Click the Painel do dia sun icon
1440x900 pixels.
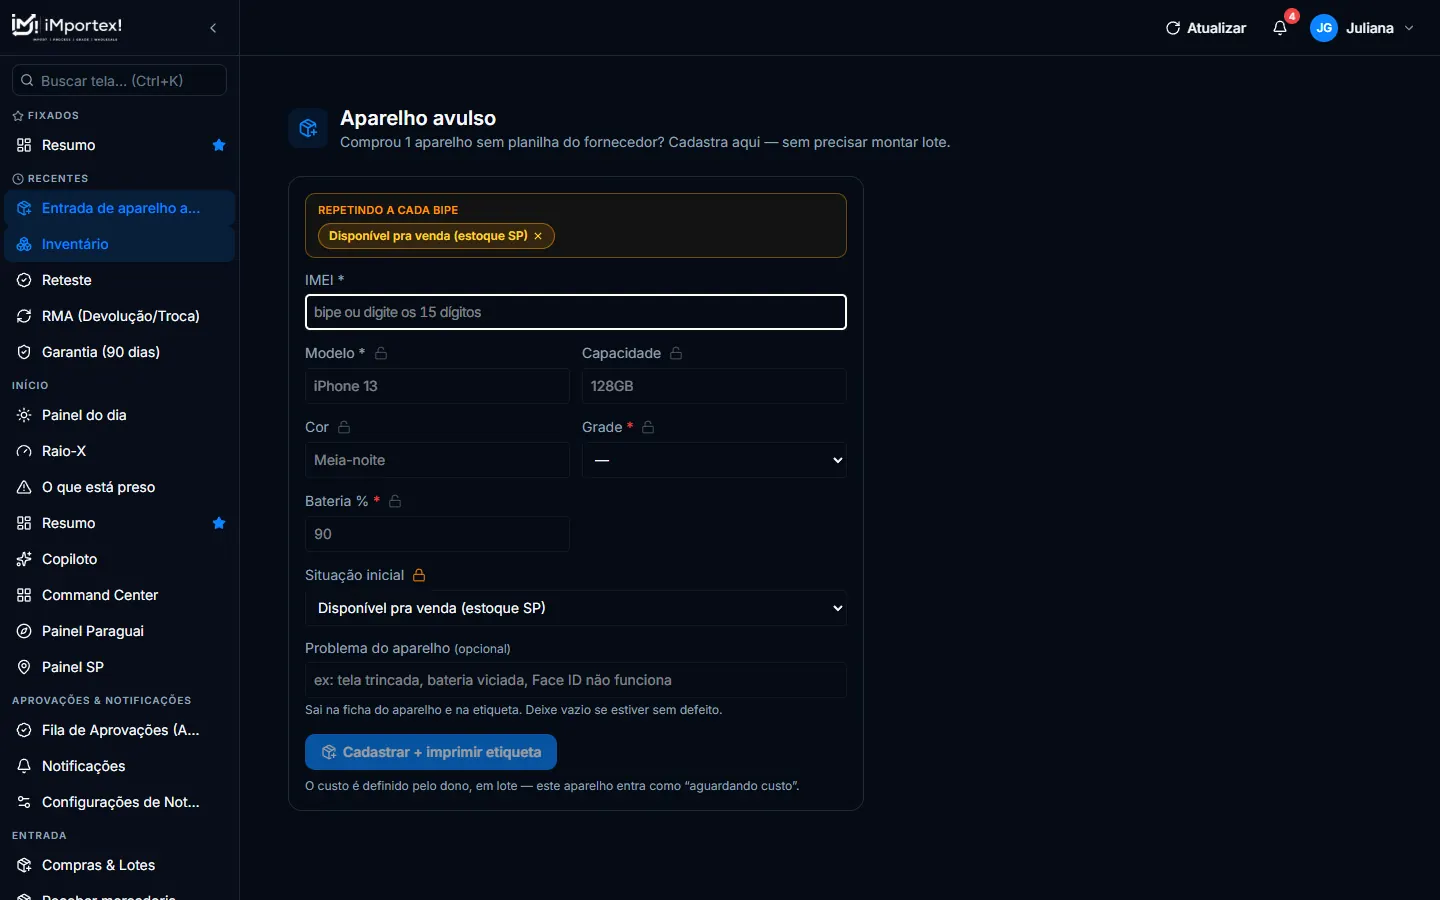point(24,415)
